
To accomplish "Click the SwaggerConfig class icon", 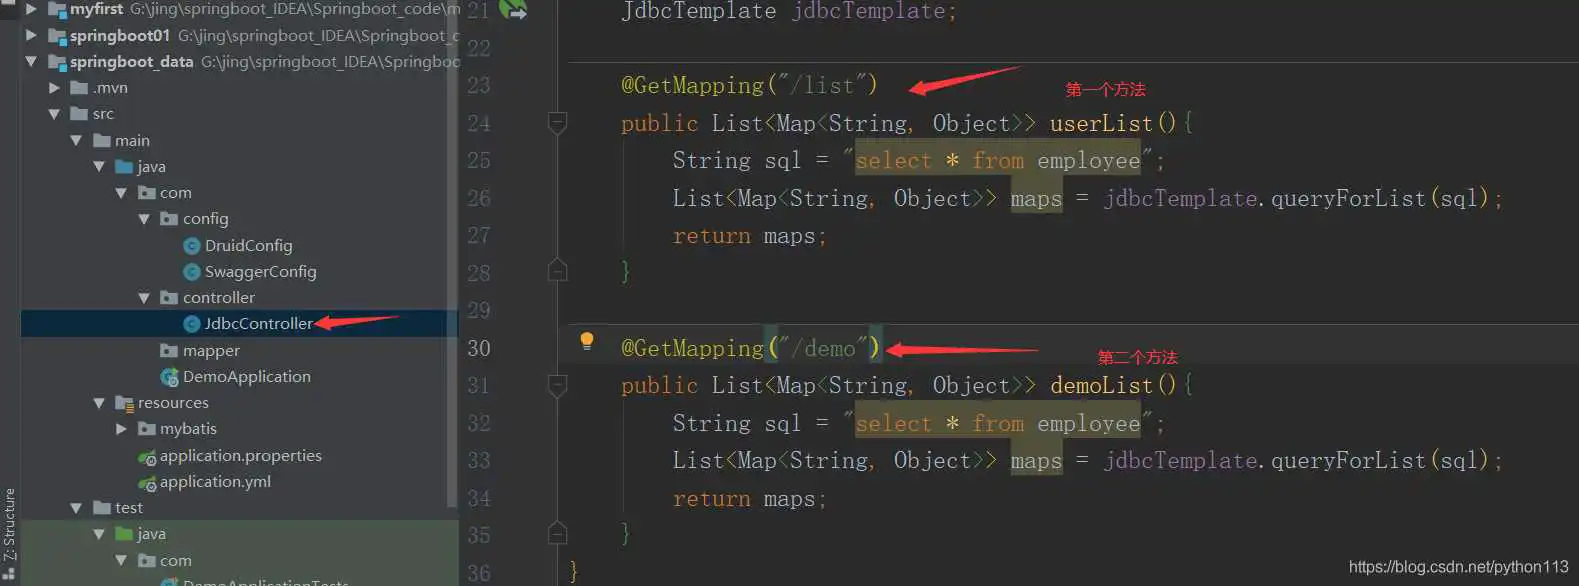I will (x=192, y=272).
